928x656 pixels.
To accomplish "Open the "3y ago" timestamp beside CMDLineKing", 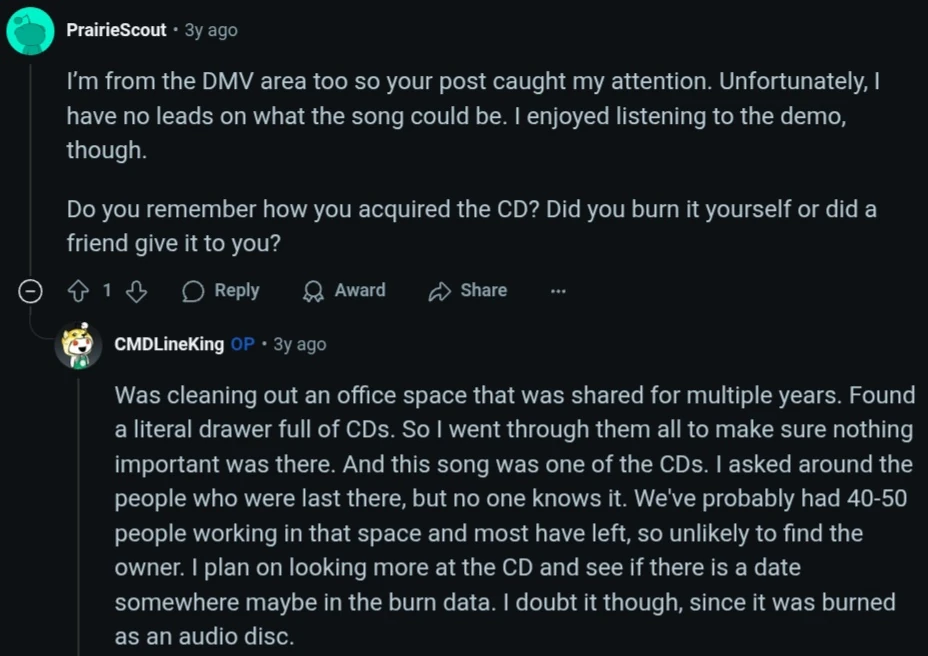I will click(x=300, y=344).
